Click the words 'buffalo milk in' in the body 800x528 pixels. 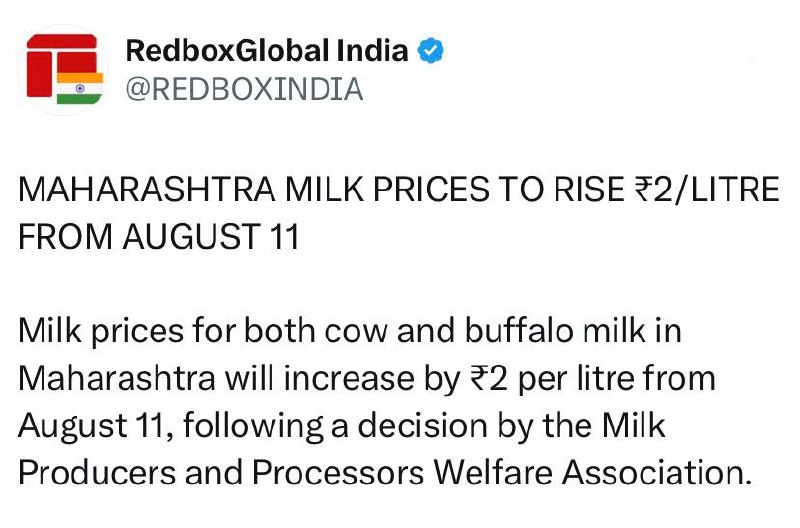coord(573,331)
